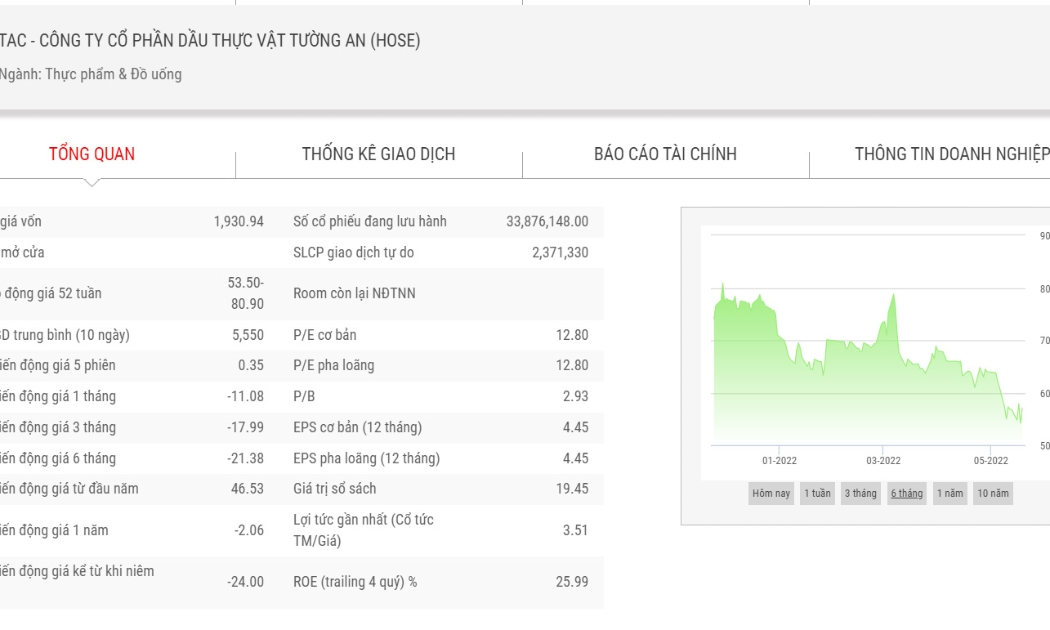
Task: Click the label ROE (trailing 4 quý) %
Action: click(x=355, y=582)
